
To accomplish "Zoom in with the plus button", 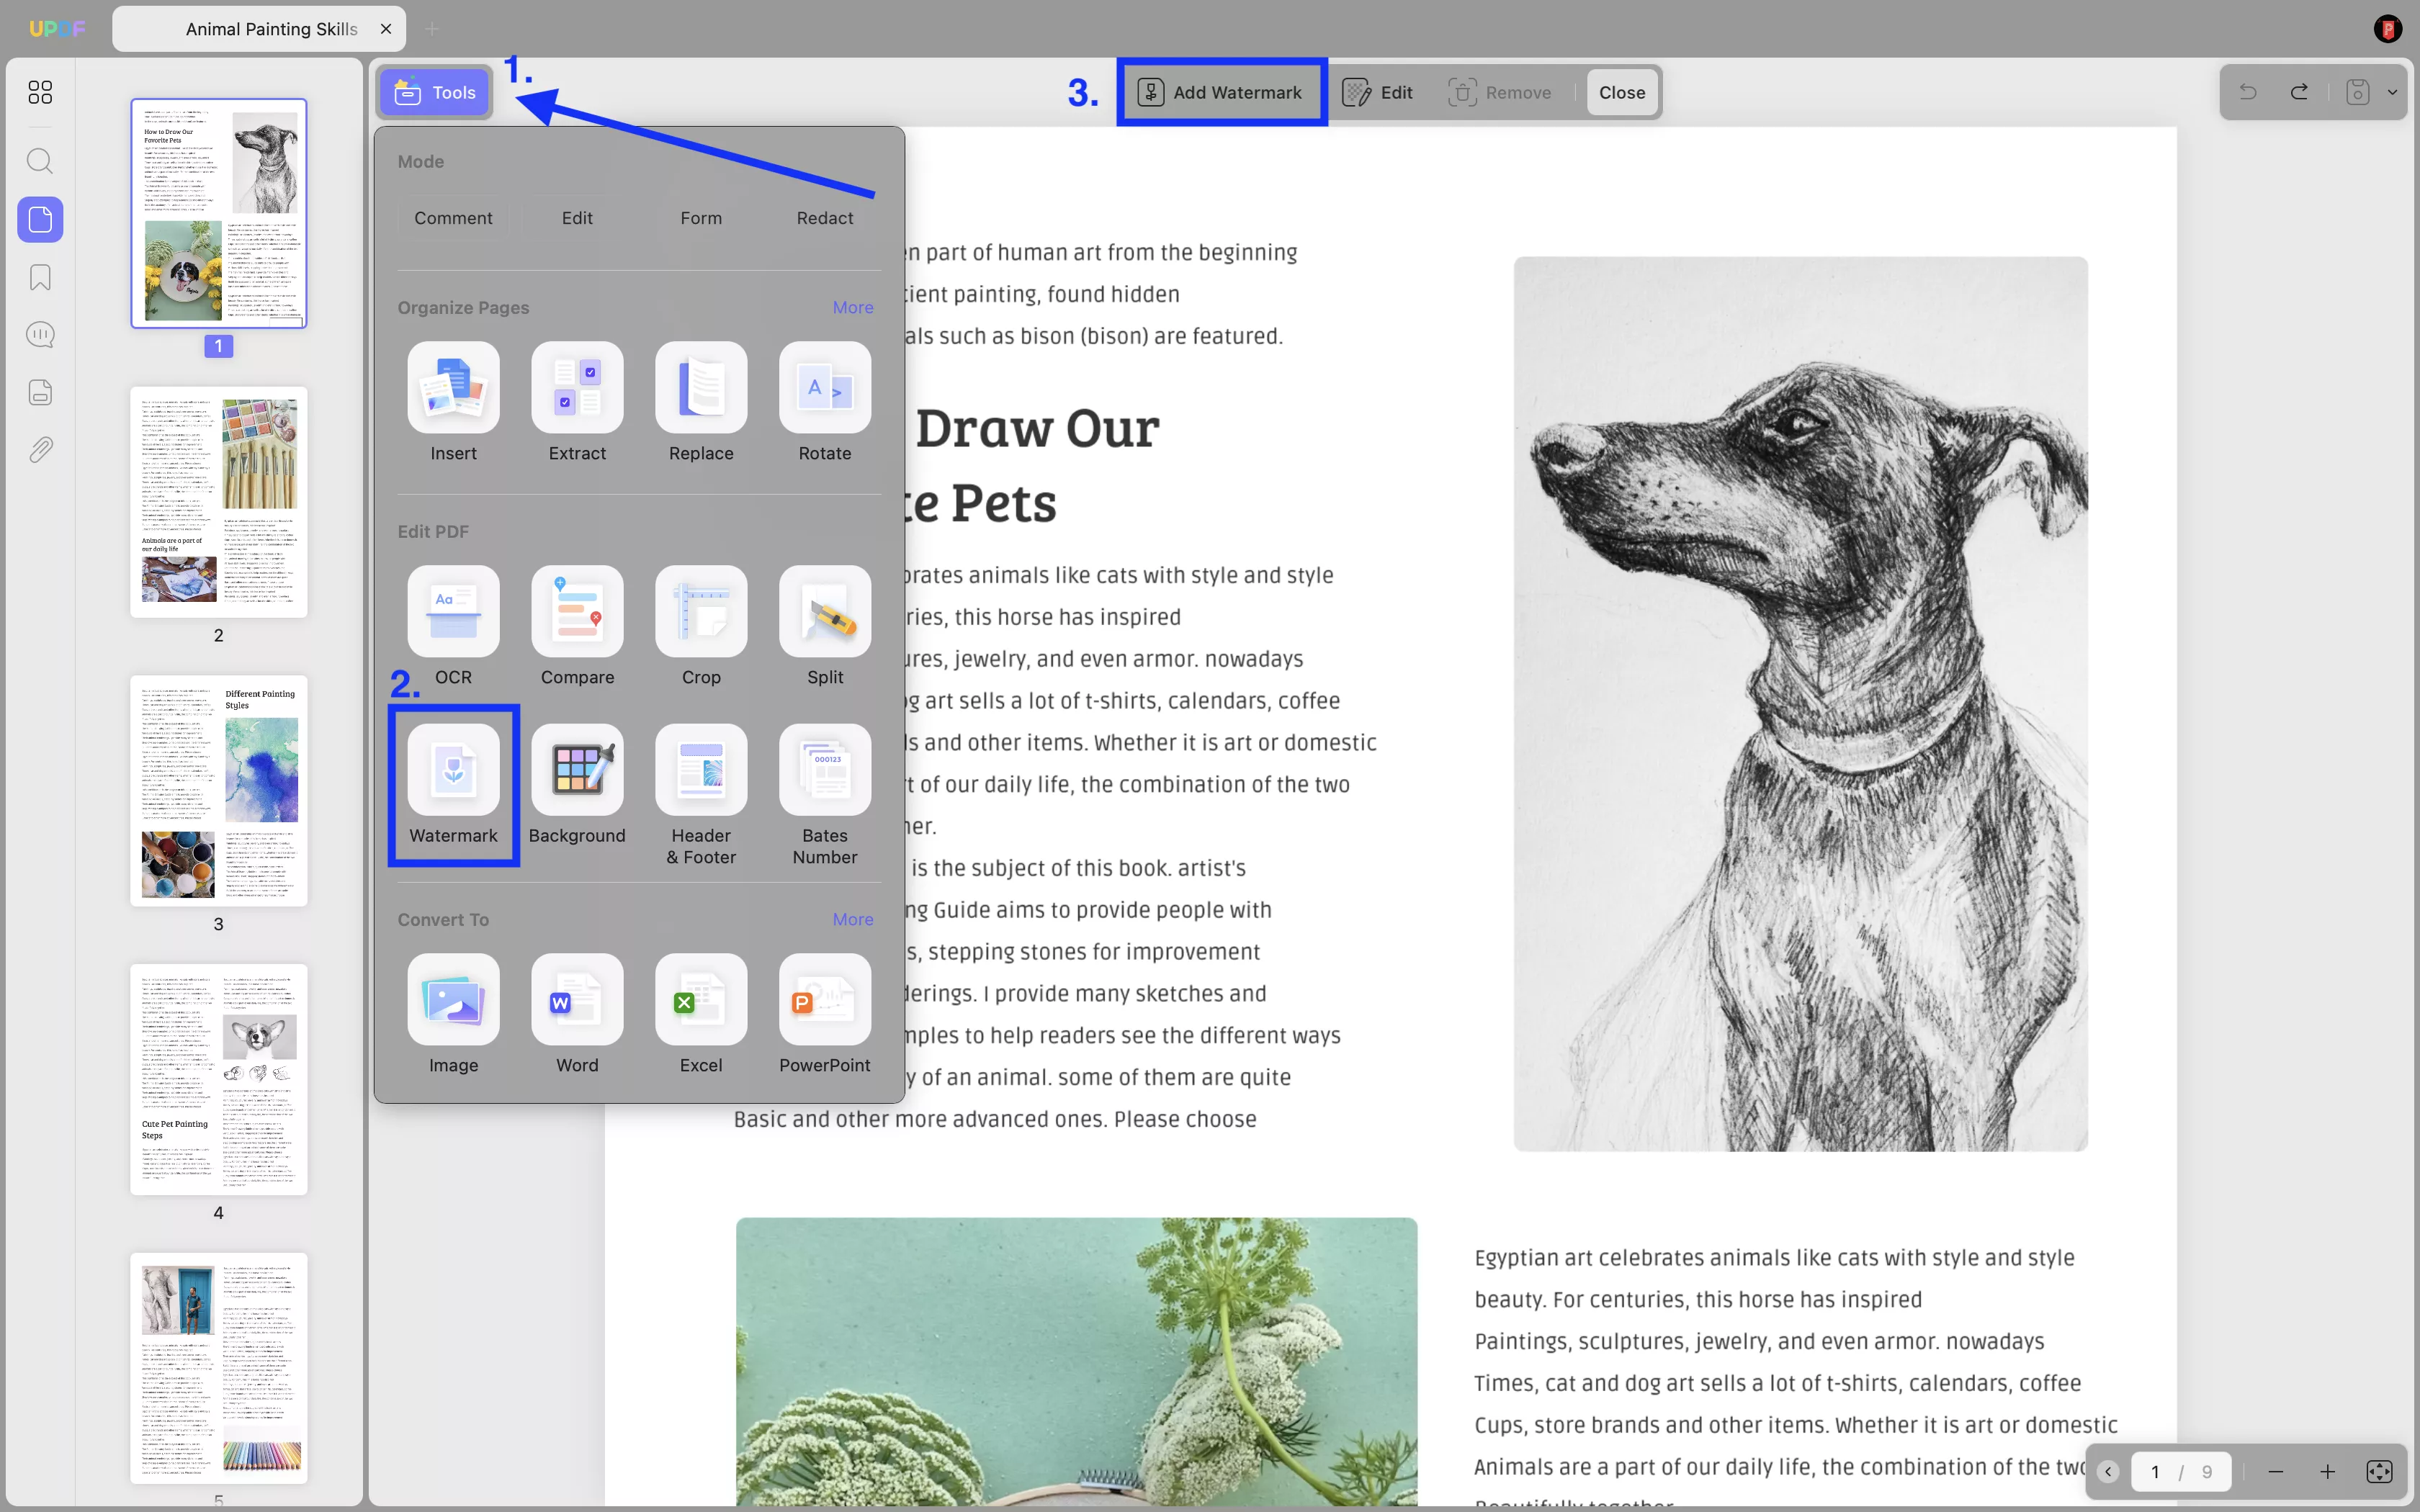I will [x=2328, y=1471].
